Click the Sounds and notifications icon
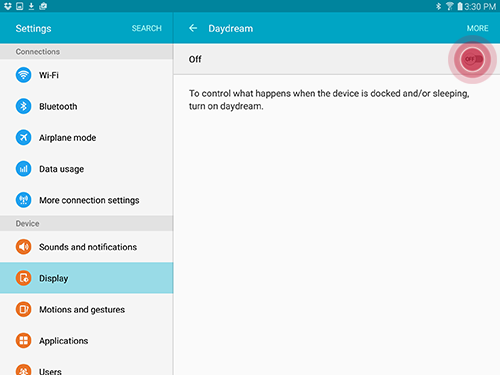Image resolution: width=500 pixels, height=375 pixels. [23, 247]
